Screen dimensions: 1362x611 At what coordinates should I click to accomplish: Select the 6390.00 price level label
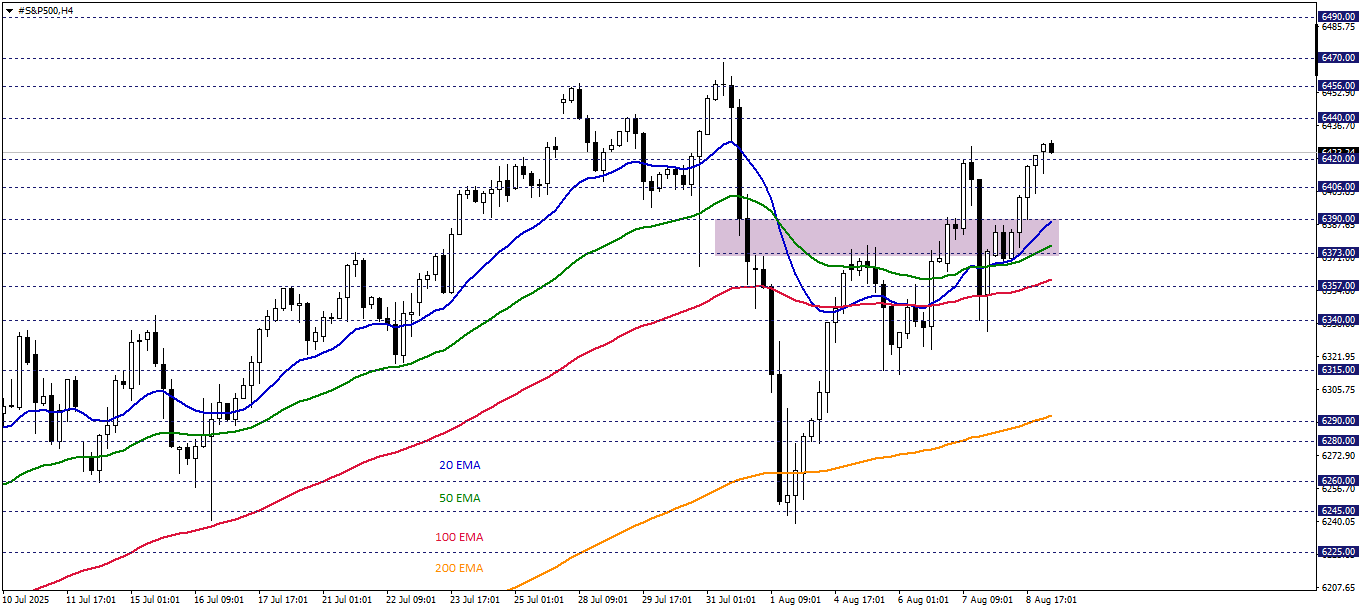[1338, 219]
